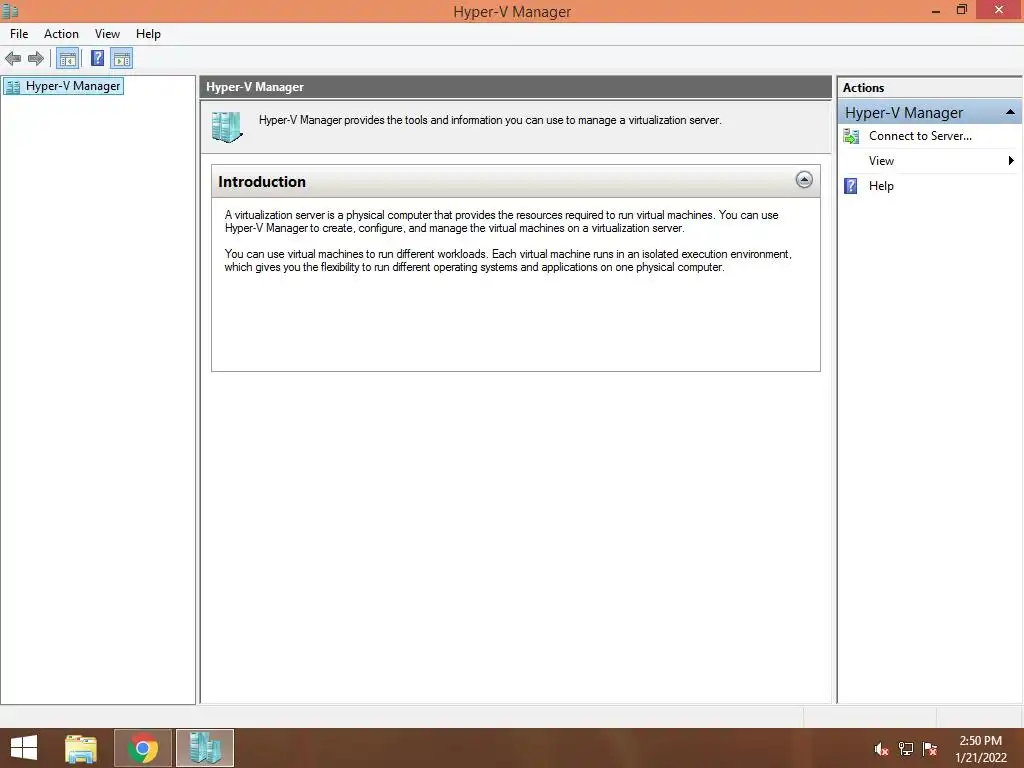Open the Windows Start button
This screenshot has width=1024, height=768.
click(24, 748)
